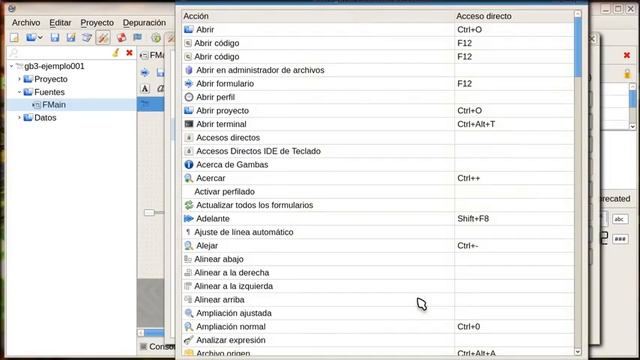The height and width of the screenshot is (360, 640).
Task: Click the shortcut list scroll down arrow
Action: [x=578, y=352]
